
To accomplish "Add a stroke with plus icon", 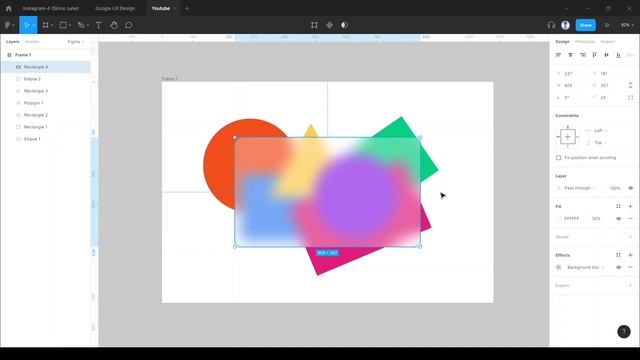I will pyautogui.click(x=630, y=237).
